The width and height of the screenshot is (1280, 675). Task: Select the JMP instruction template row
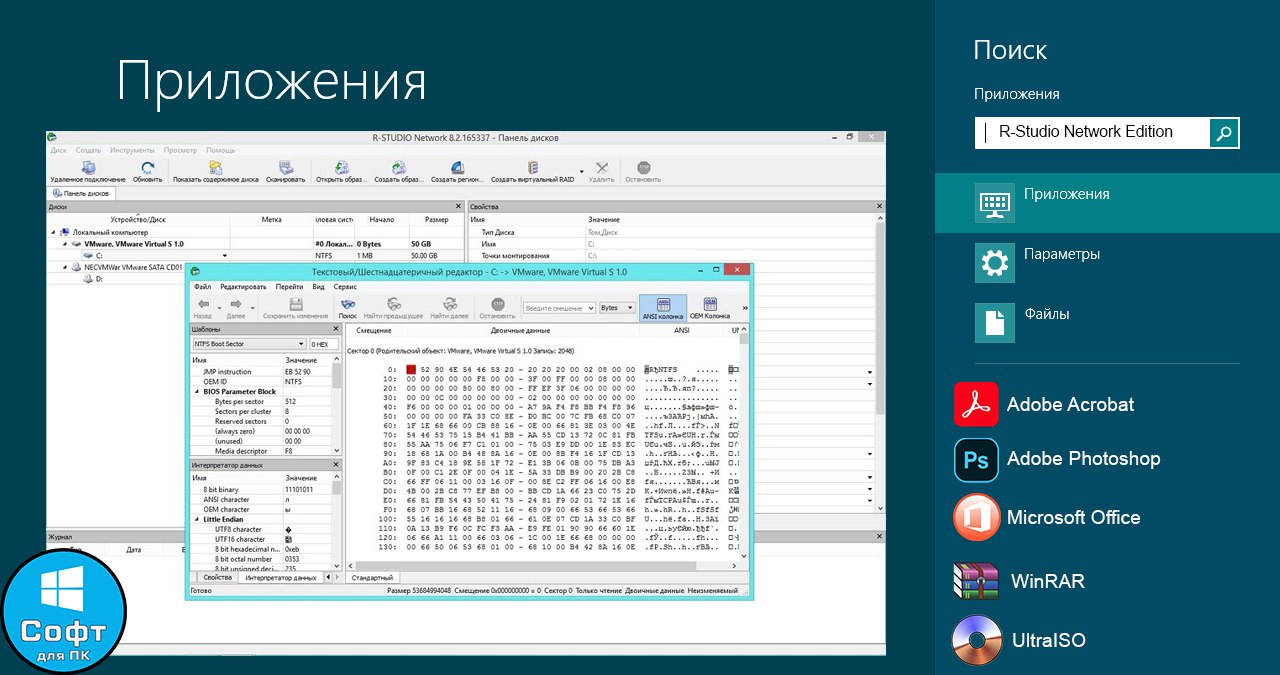coord(265,371)
